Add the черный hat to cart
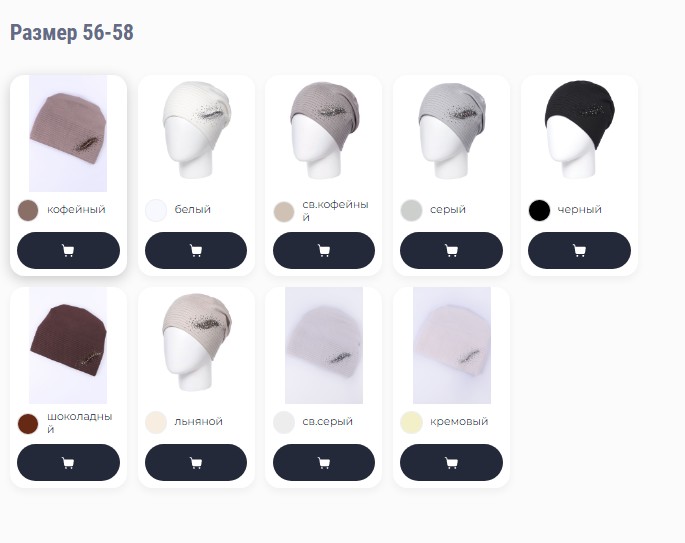The height and width of the screenshot is (543, 685). [579, 250]
